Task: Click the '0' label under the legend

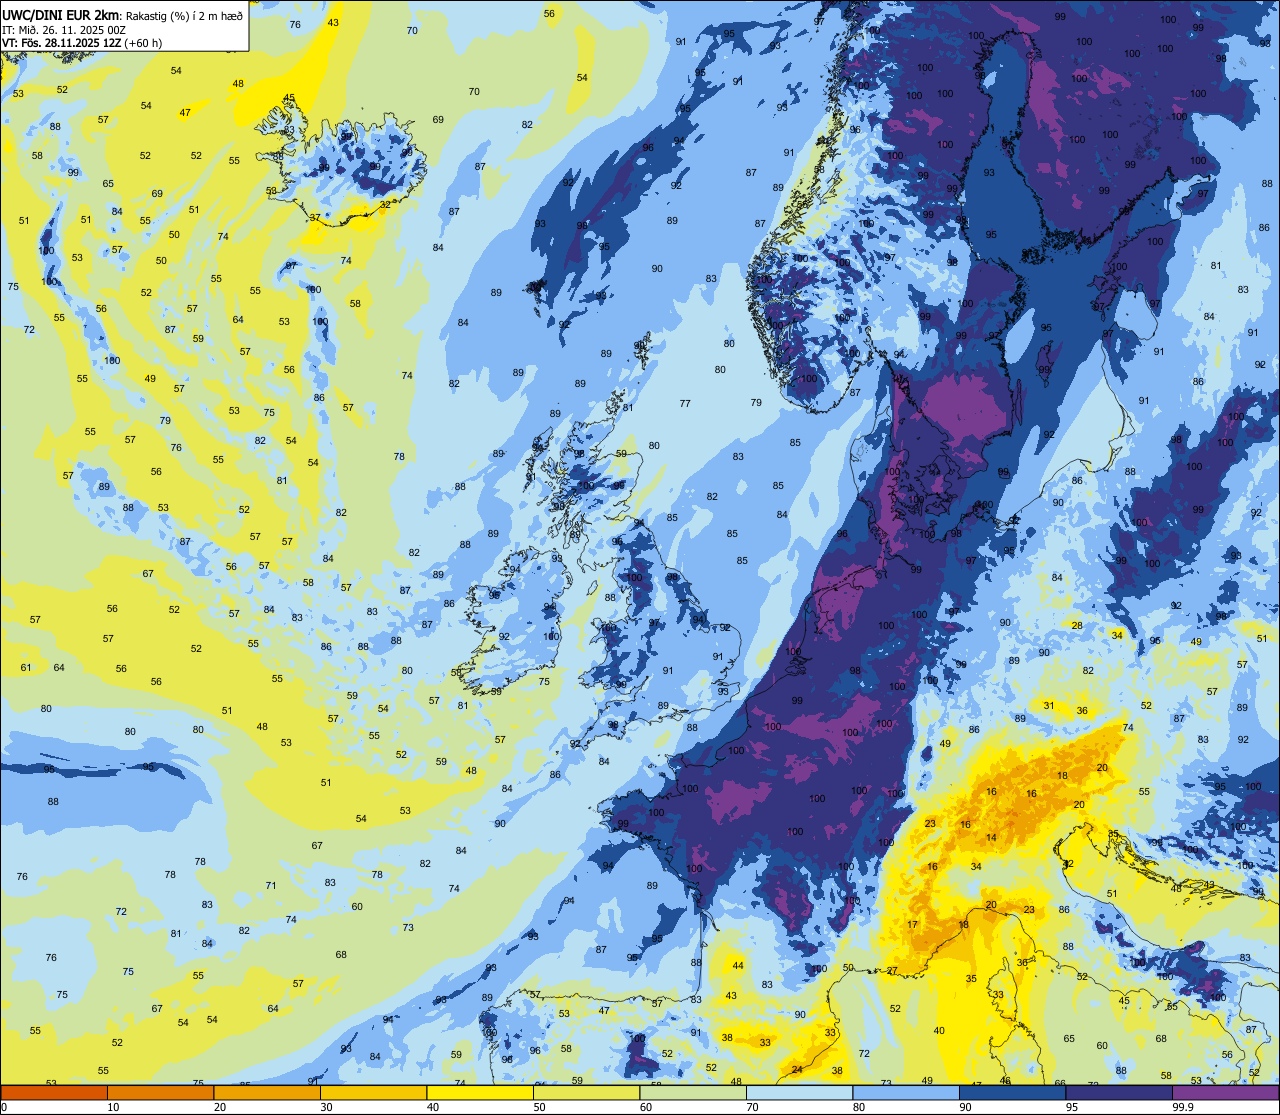Action: 4,1107
